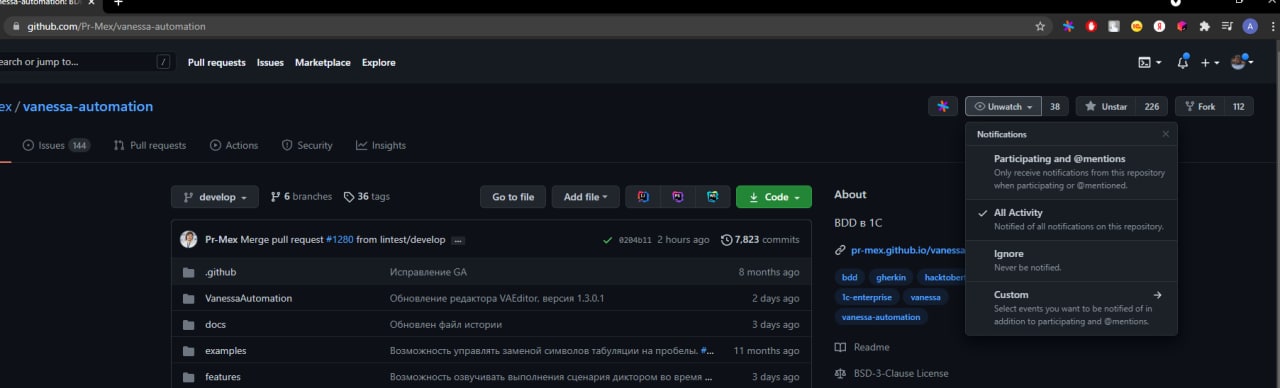Click the Unwatch dropdown button
The image size is (1280, 388).
coord(1003,107)
